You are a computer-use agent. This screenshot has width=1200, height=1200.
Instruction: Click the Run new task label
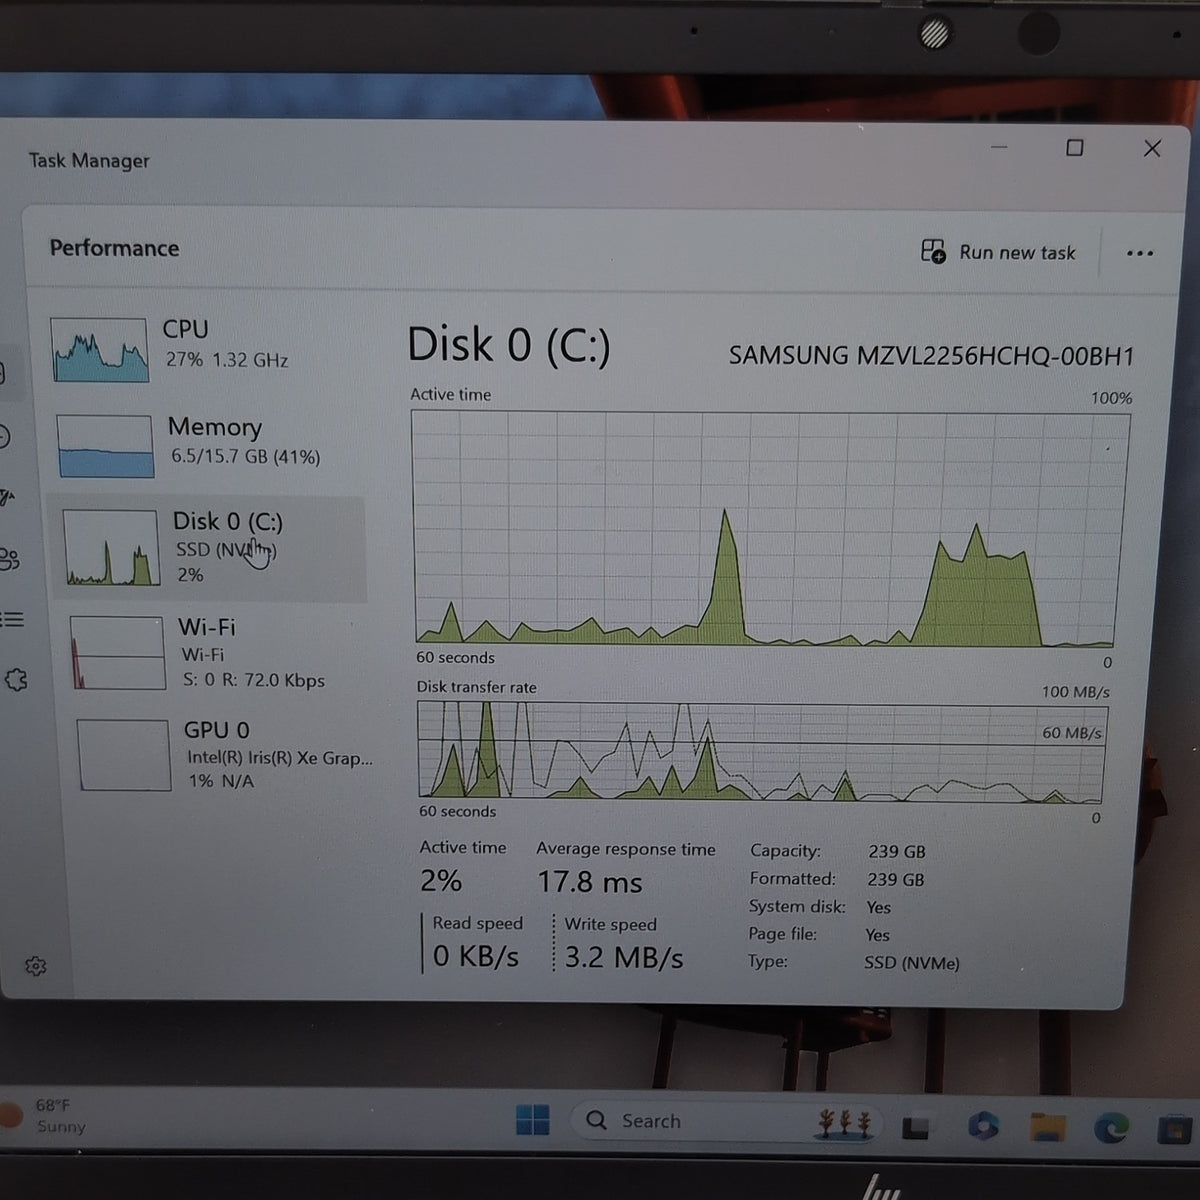point(1017,252)
